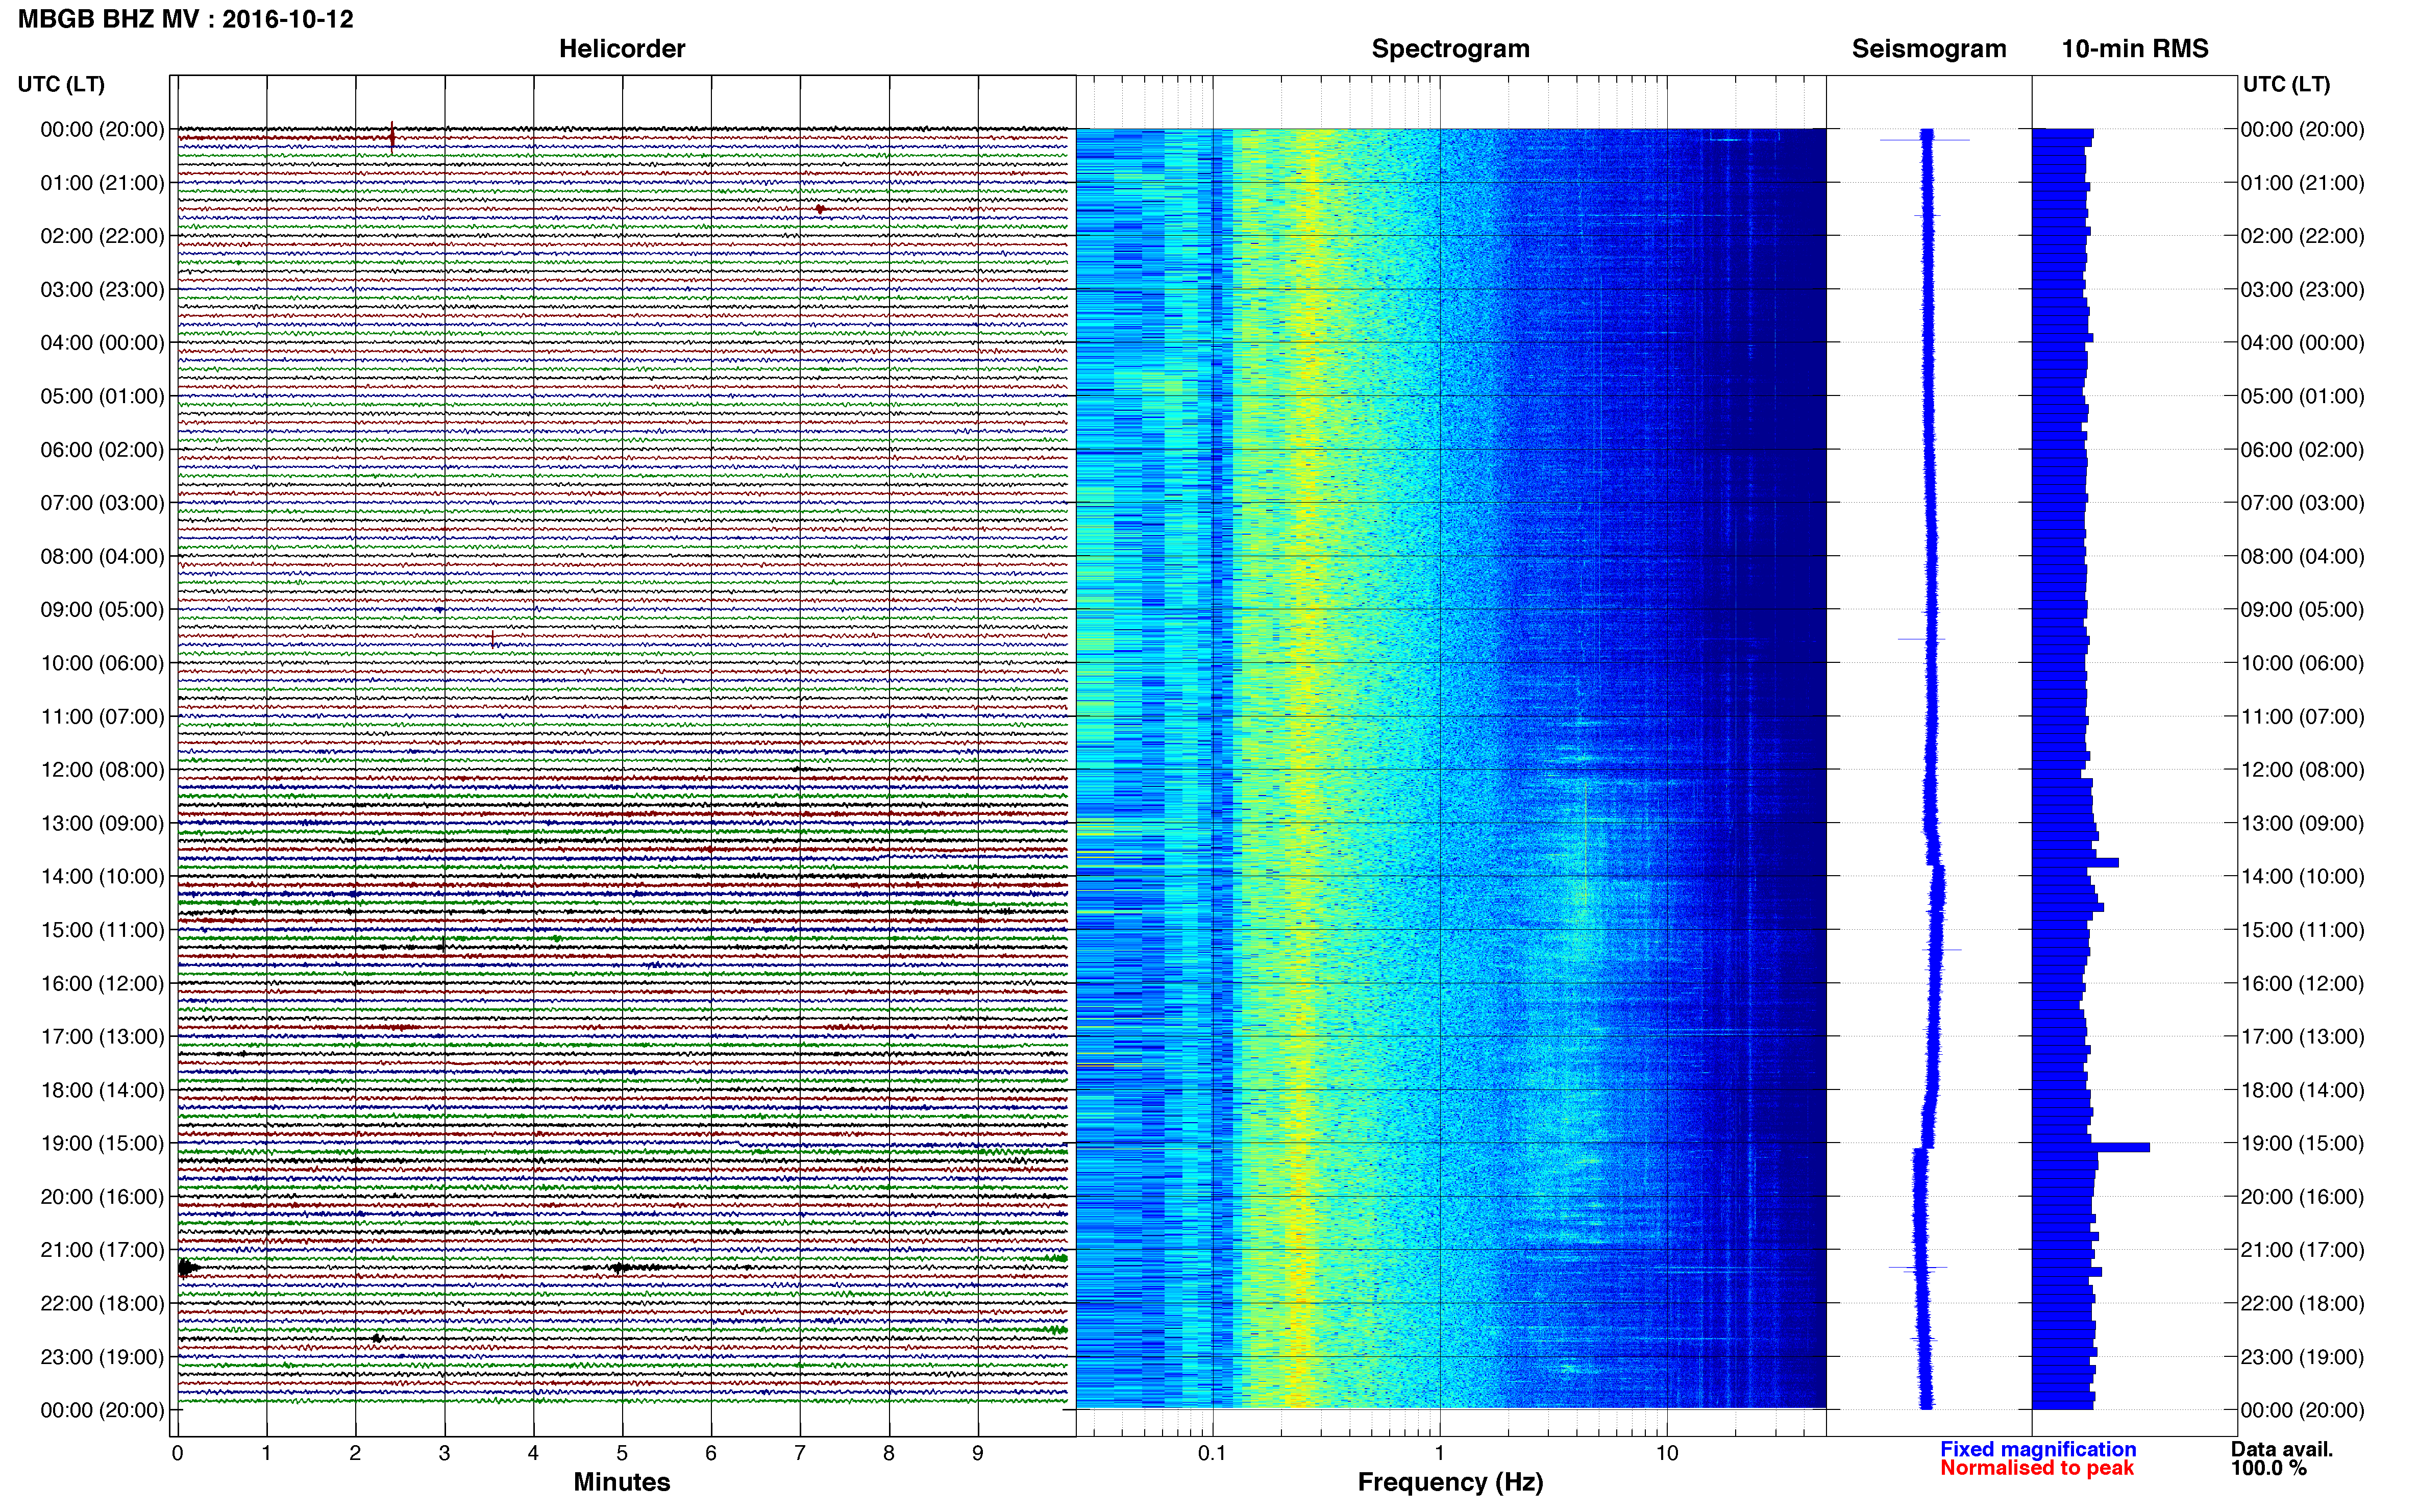
Task: Click the minute tick label '0'
Action: (178, 1454)
